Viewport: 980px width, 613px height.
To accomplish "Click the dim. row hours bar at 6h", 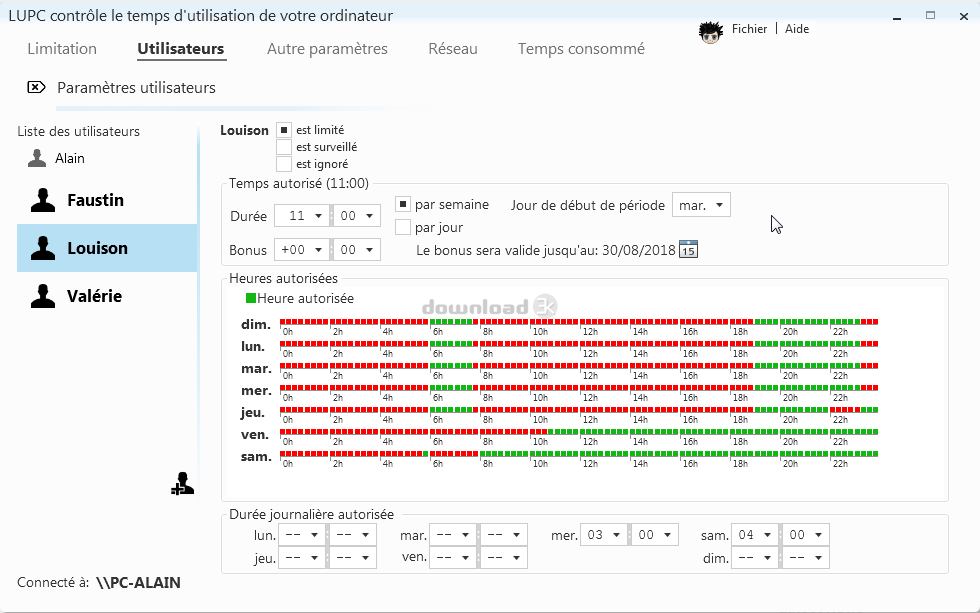I will [x=432, y=322].
